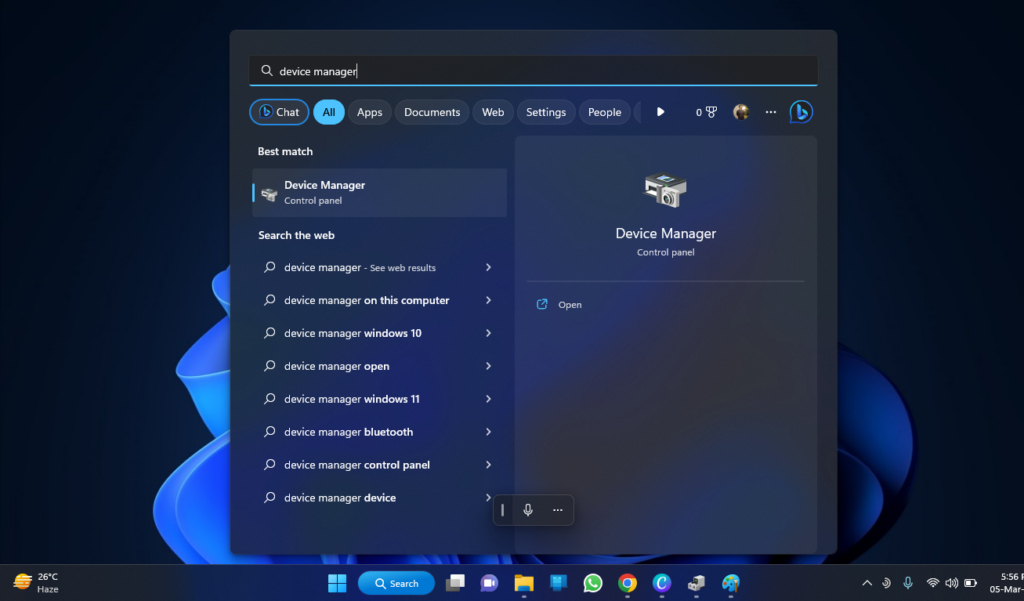Switch to the Apps filter tab

369,112
